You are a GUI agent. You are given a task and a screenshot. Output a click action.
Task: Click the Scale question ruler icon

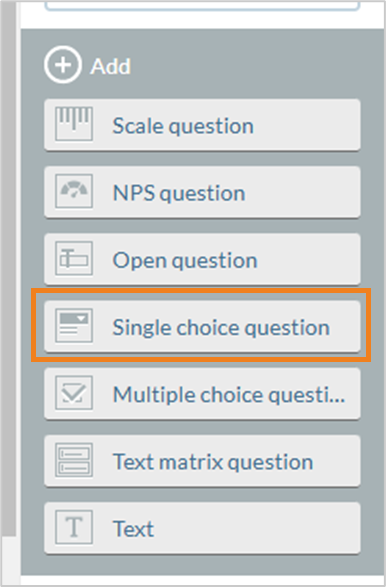74,124
